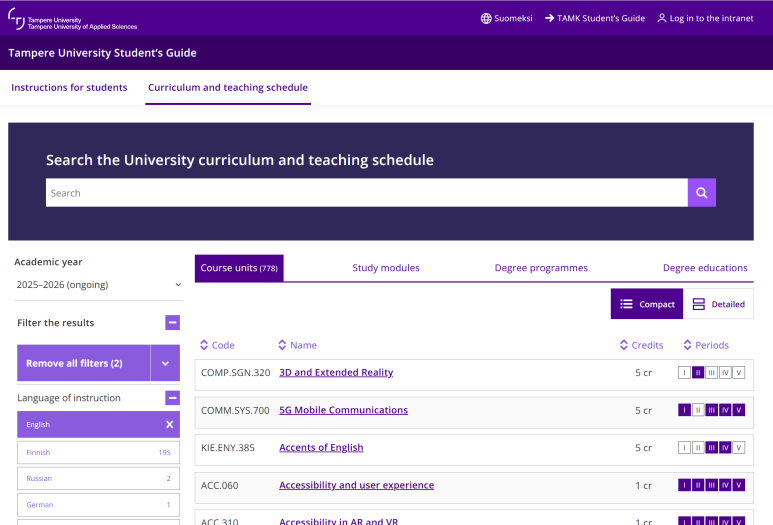Click course code COMM.SYS.700
This screenshot has height=525, width=773.
coord(235,410)
